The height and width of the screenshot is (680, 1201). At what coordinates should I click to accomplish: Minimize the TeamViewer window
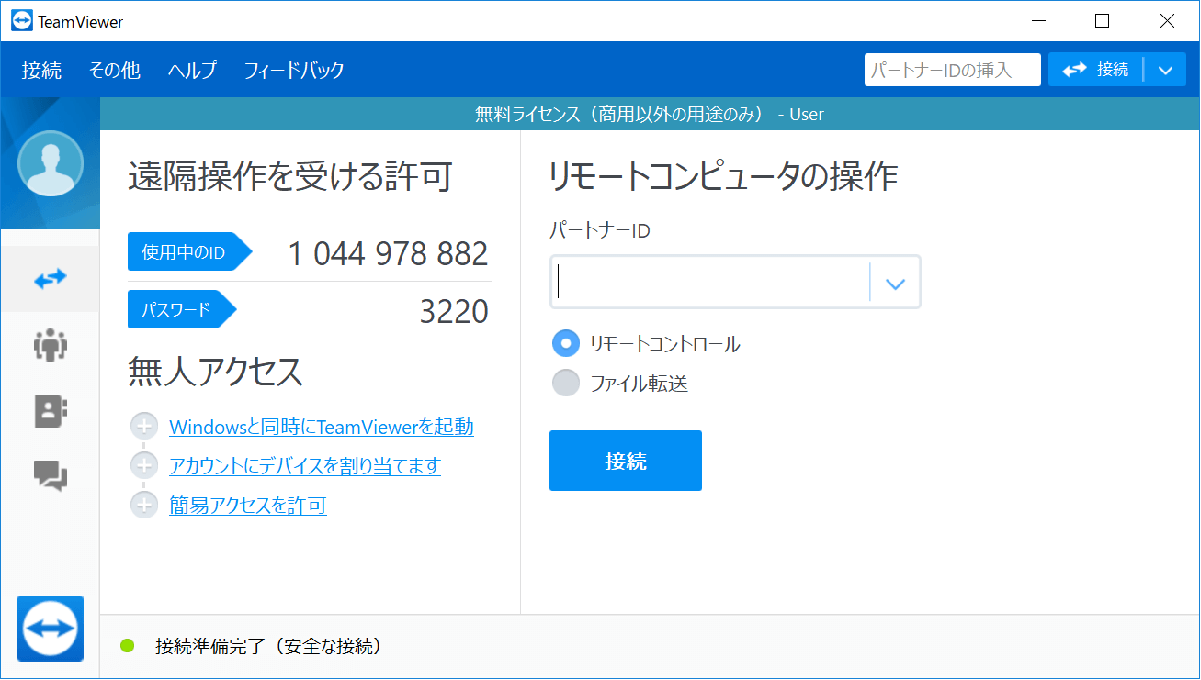pyautogui.click(x=1040, y=20)
